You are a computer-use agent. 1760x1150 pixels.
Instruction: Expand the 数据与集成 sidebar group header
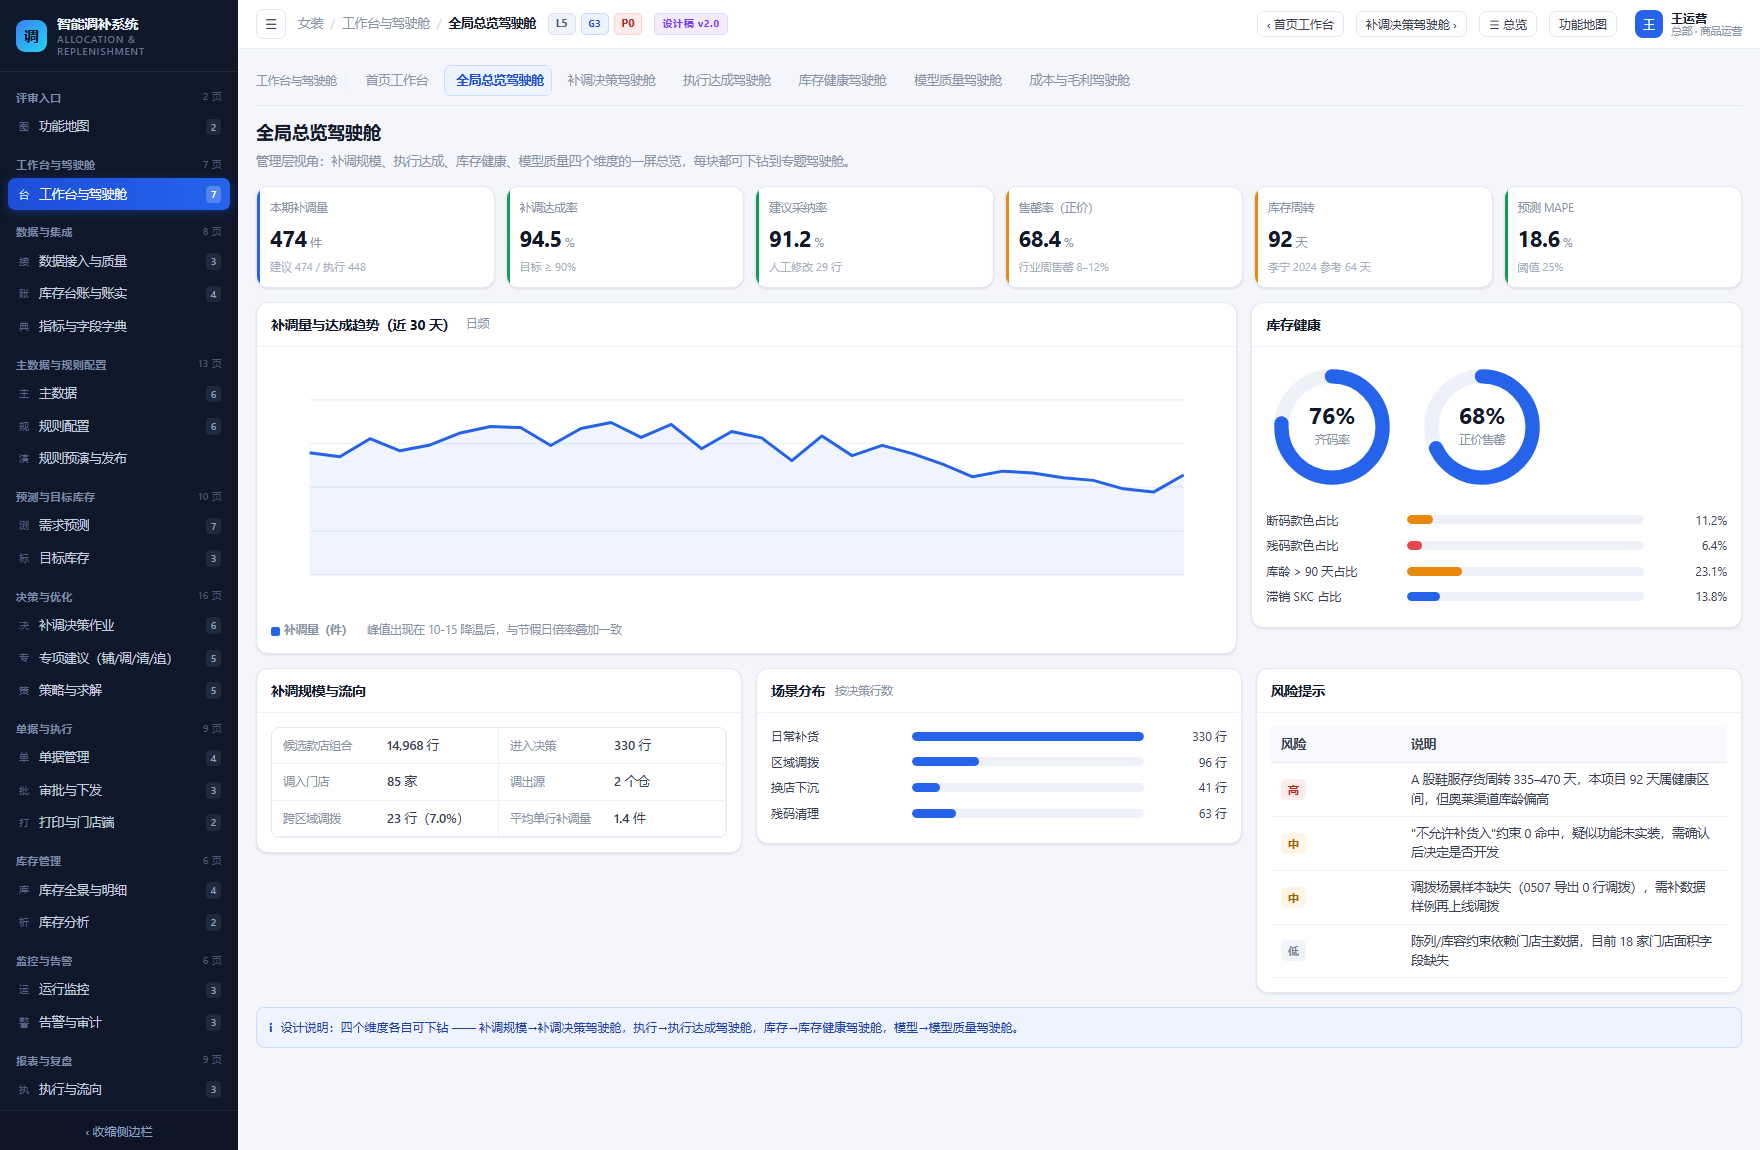tap(119, 232)
